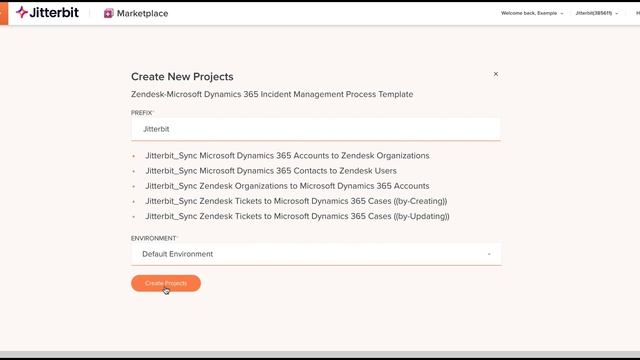Screen dimensions: 640x360
Task: Click the Create New Projects heading
Action: click(x=182, y=77)
